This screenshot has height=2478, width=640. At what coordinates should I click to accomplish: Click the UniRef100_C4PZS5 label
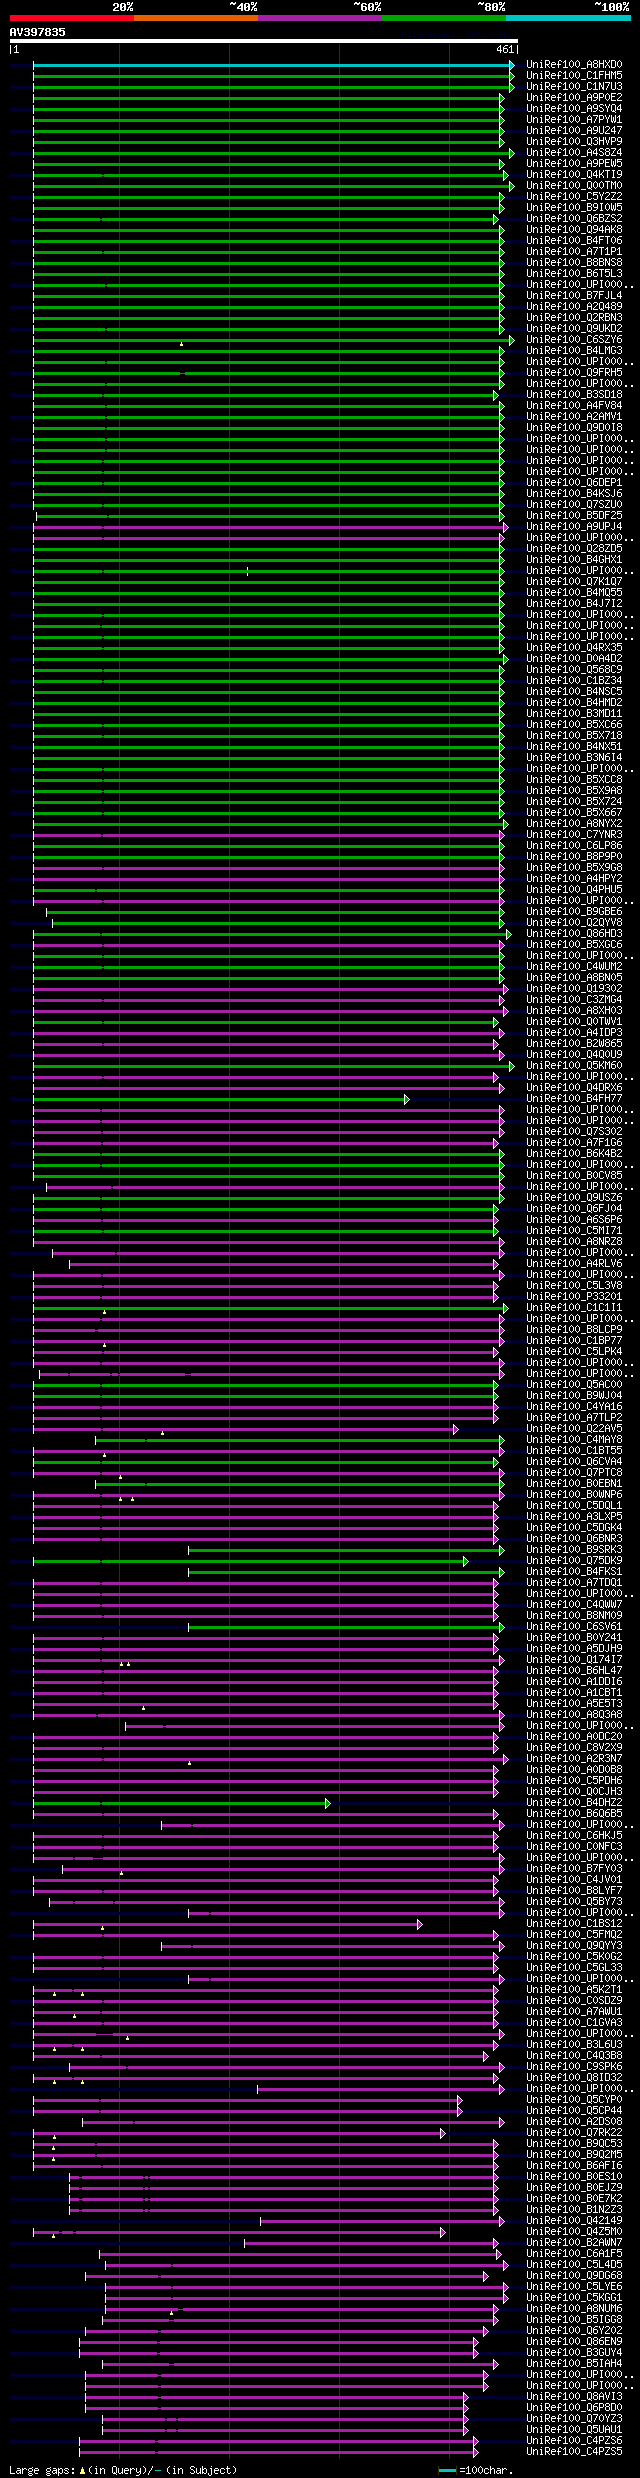coord(574,2452)
